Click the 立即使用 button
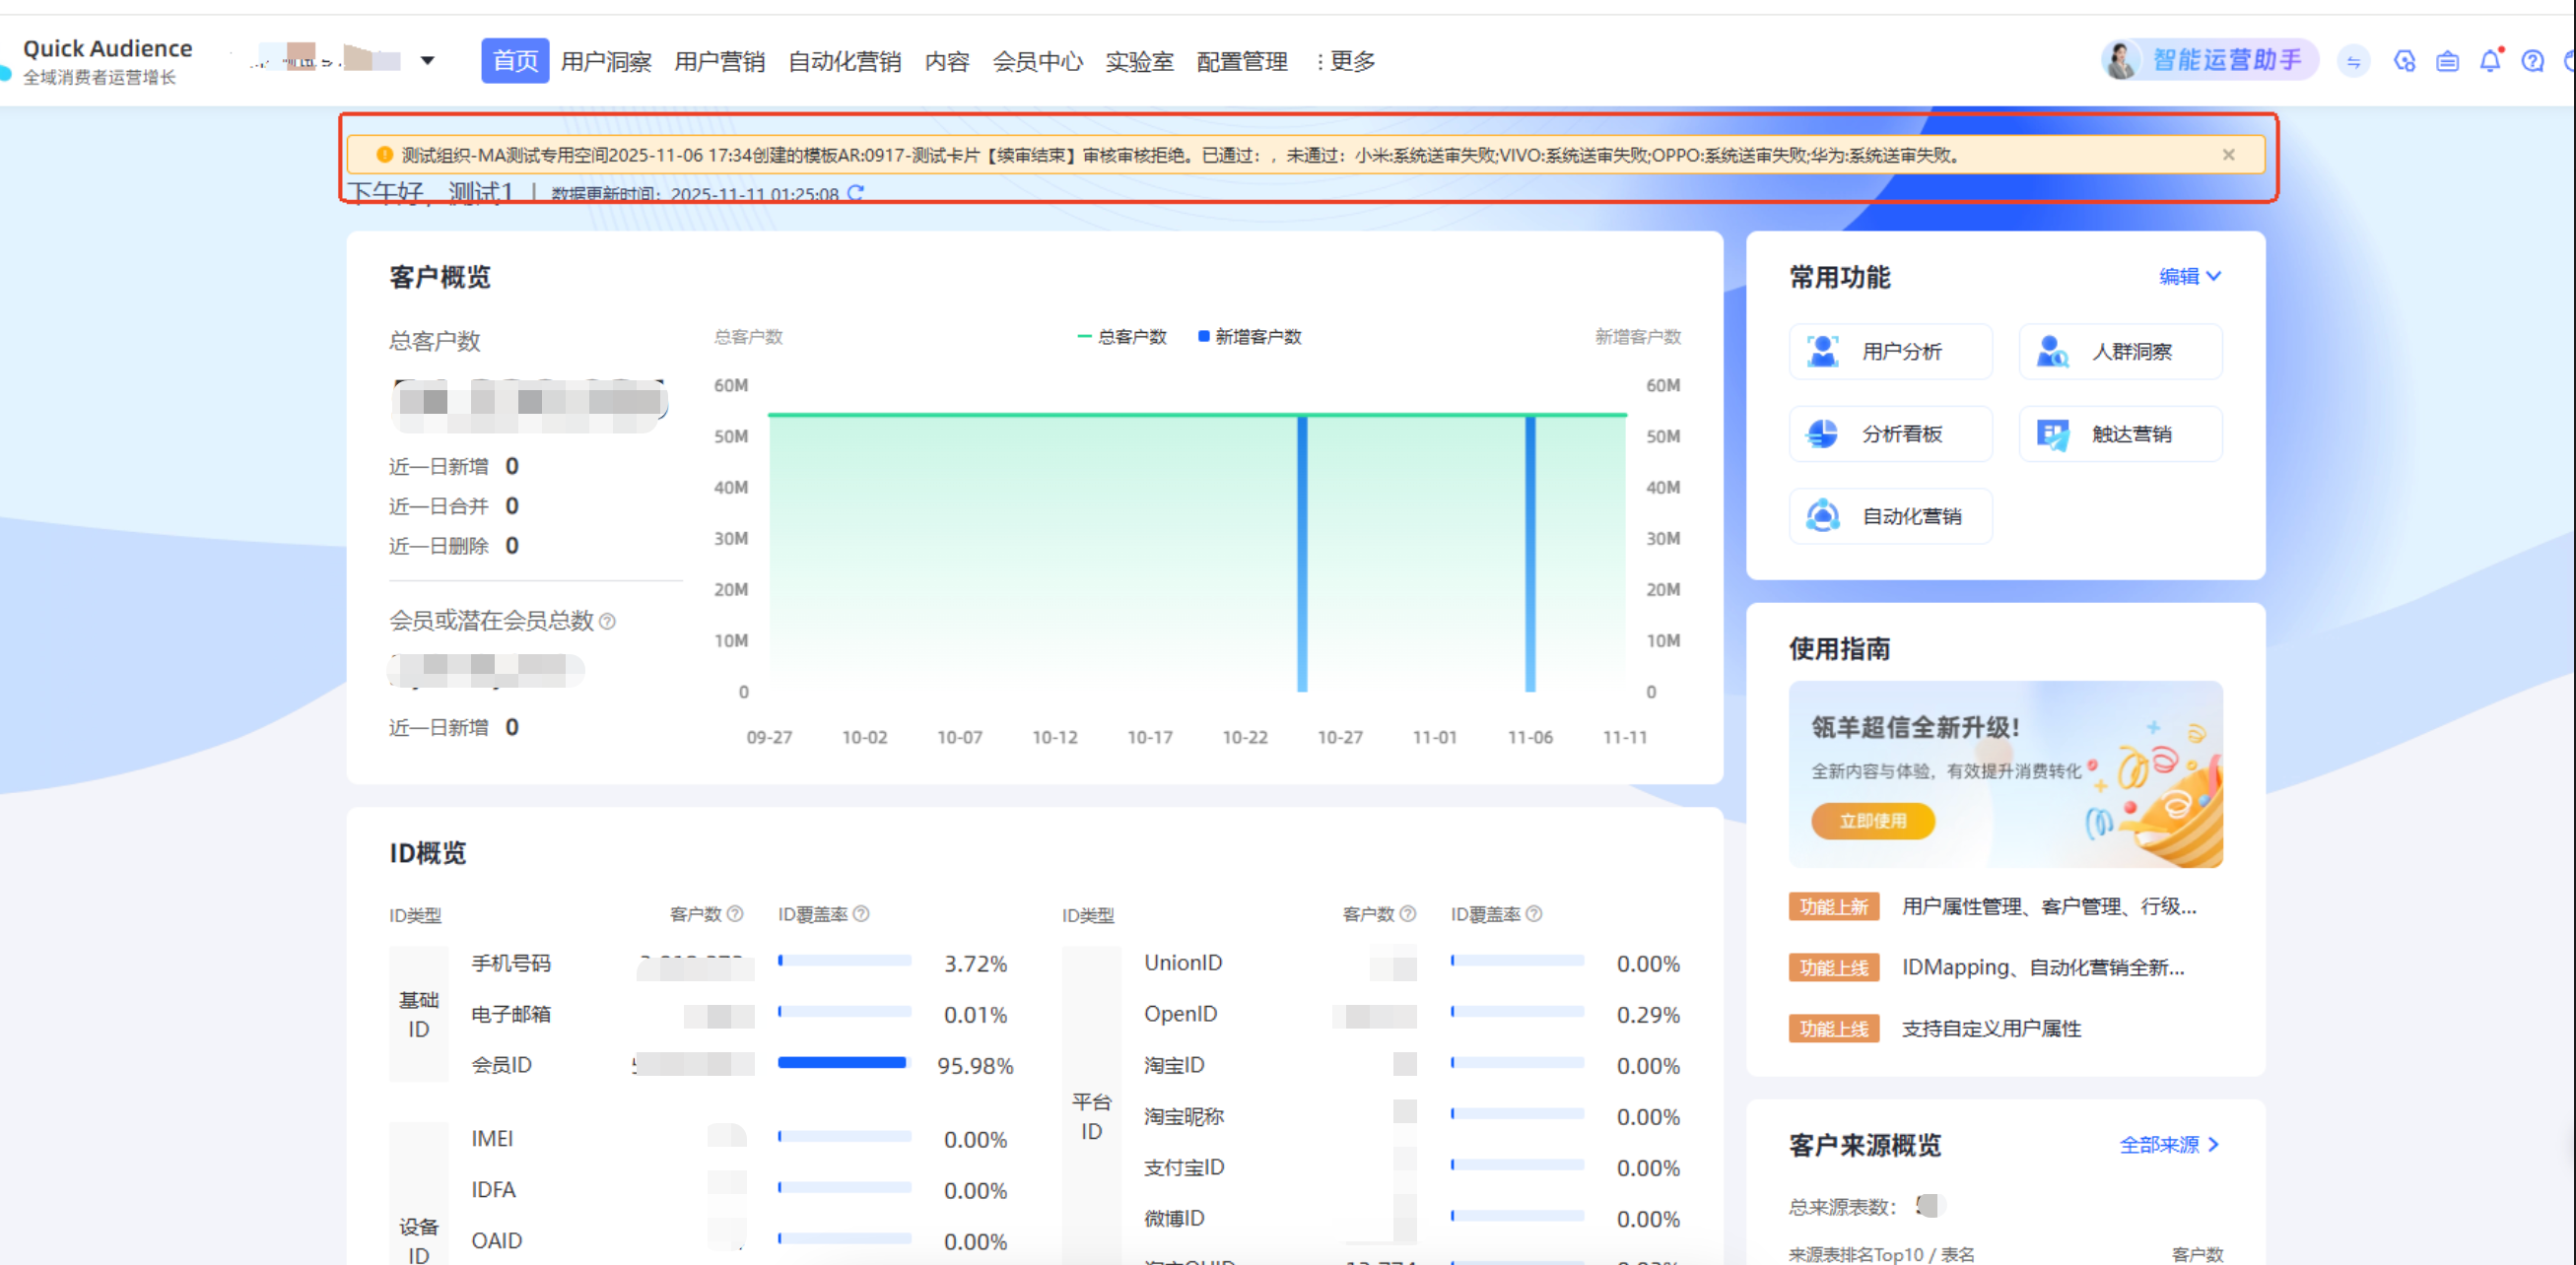This screenshot has width=2576, height=1265. click(x=1872, y=821)
